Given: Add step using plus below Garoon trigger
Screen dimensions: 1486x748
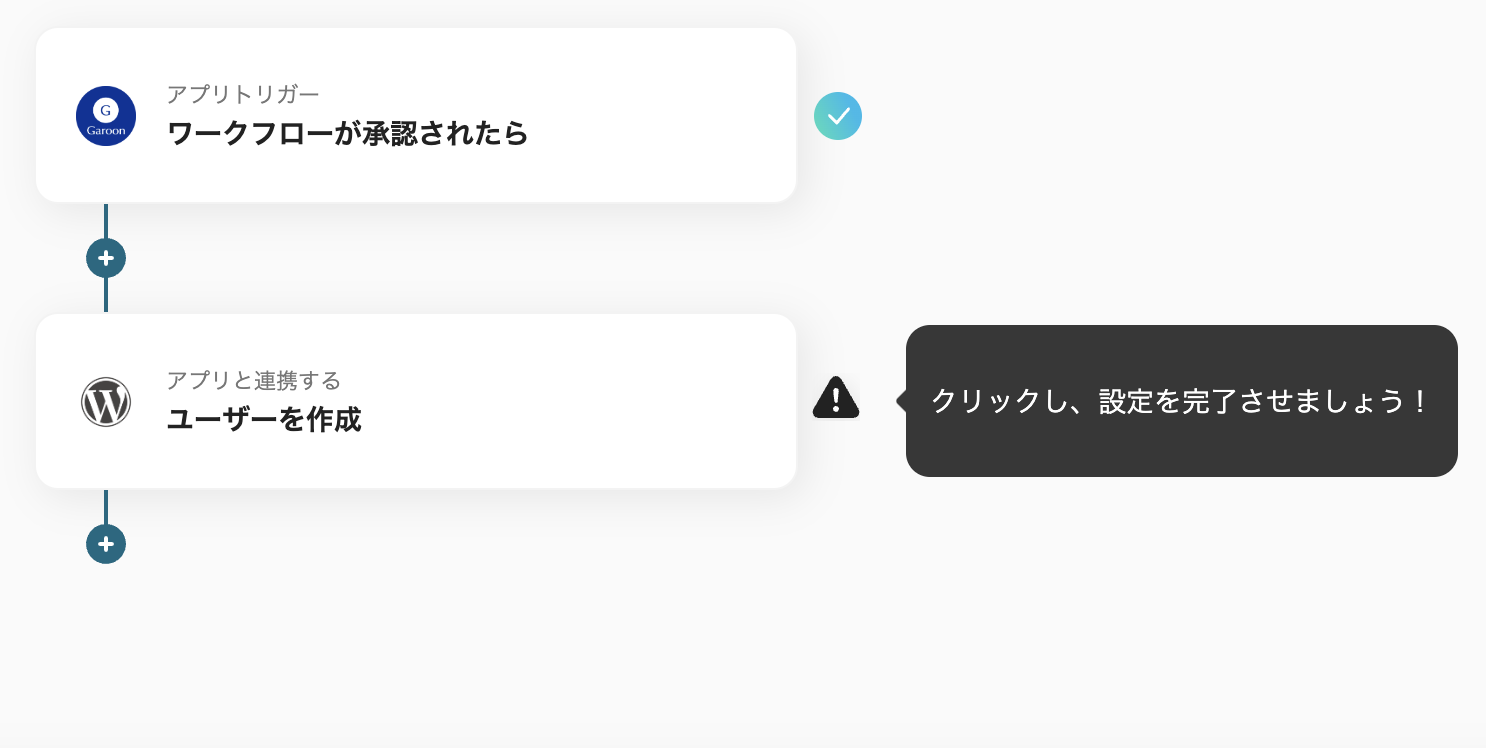Looking at the screenshot, I should [x=106, y=258].
